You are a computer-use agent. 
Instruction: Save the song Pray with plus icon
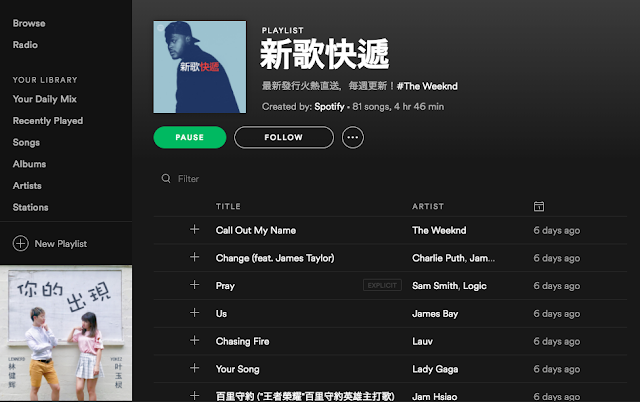(195, 285)
